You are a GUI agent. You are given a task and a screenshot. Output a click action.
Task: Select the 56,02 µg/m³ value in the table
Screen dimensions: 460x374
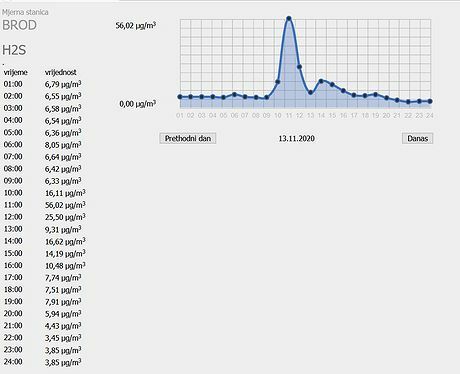pos(65,205)
